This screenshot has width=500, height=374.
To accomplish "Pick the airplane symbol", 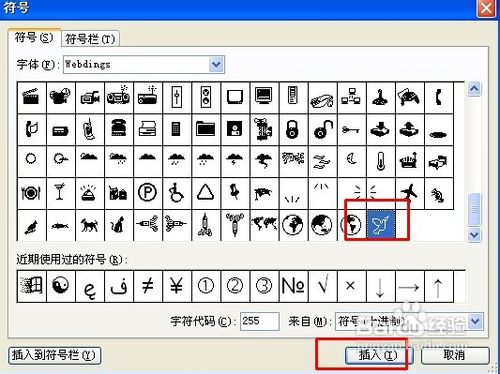I will [409, 193].
